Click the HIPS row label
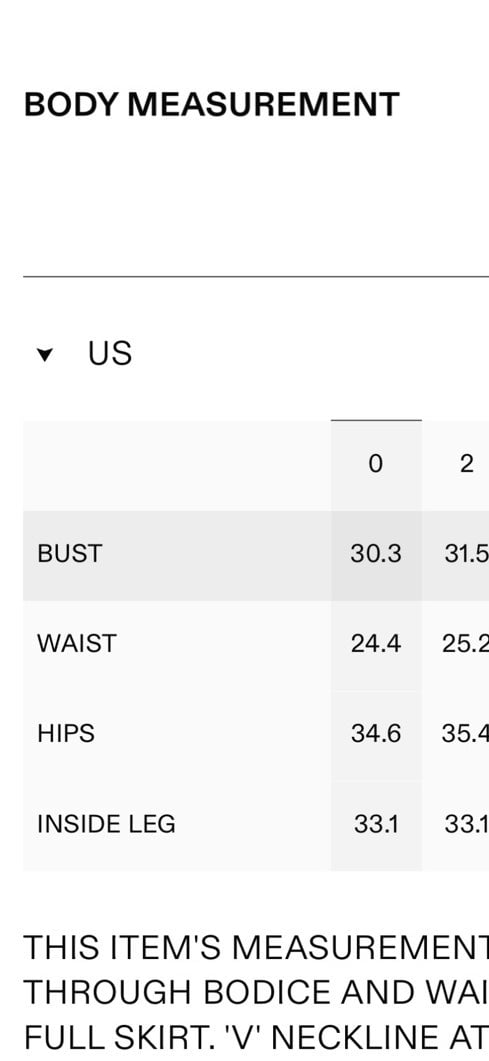This screenshot has width=489, height=1061. click(x=66, y=733)
